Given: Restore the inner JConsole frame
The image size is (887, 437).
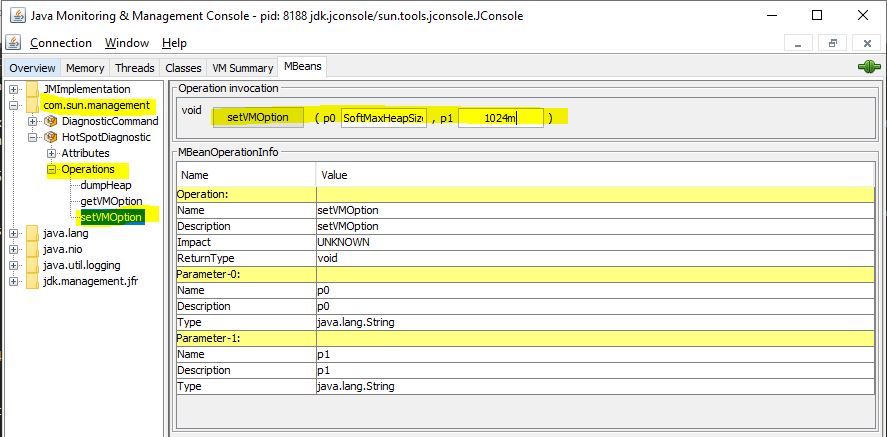Looking at the screenshot, I should (833, 43).
